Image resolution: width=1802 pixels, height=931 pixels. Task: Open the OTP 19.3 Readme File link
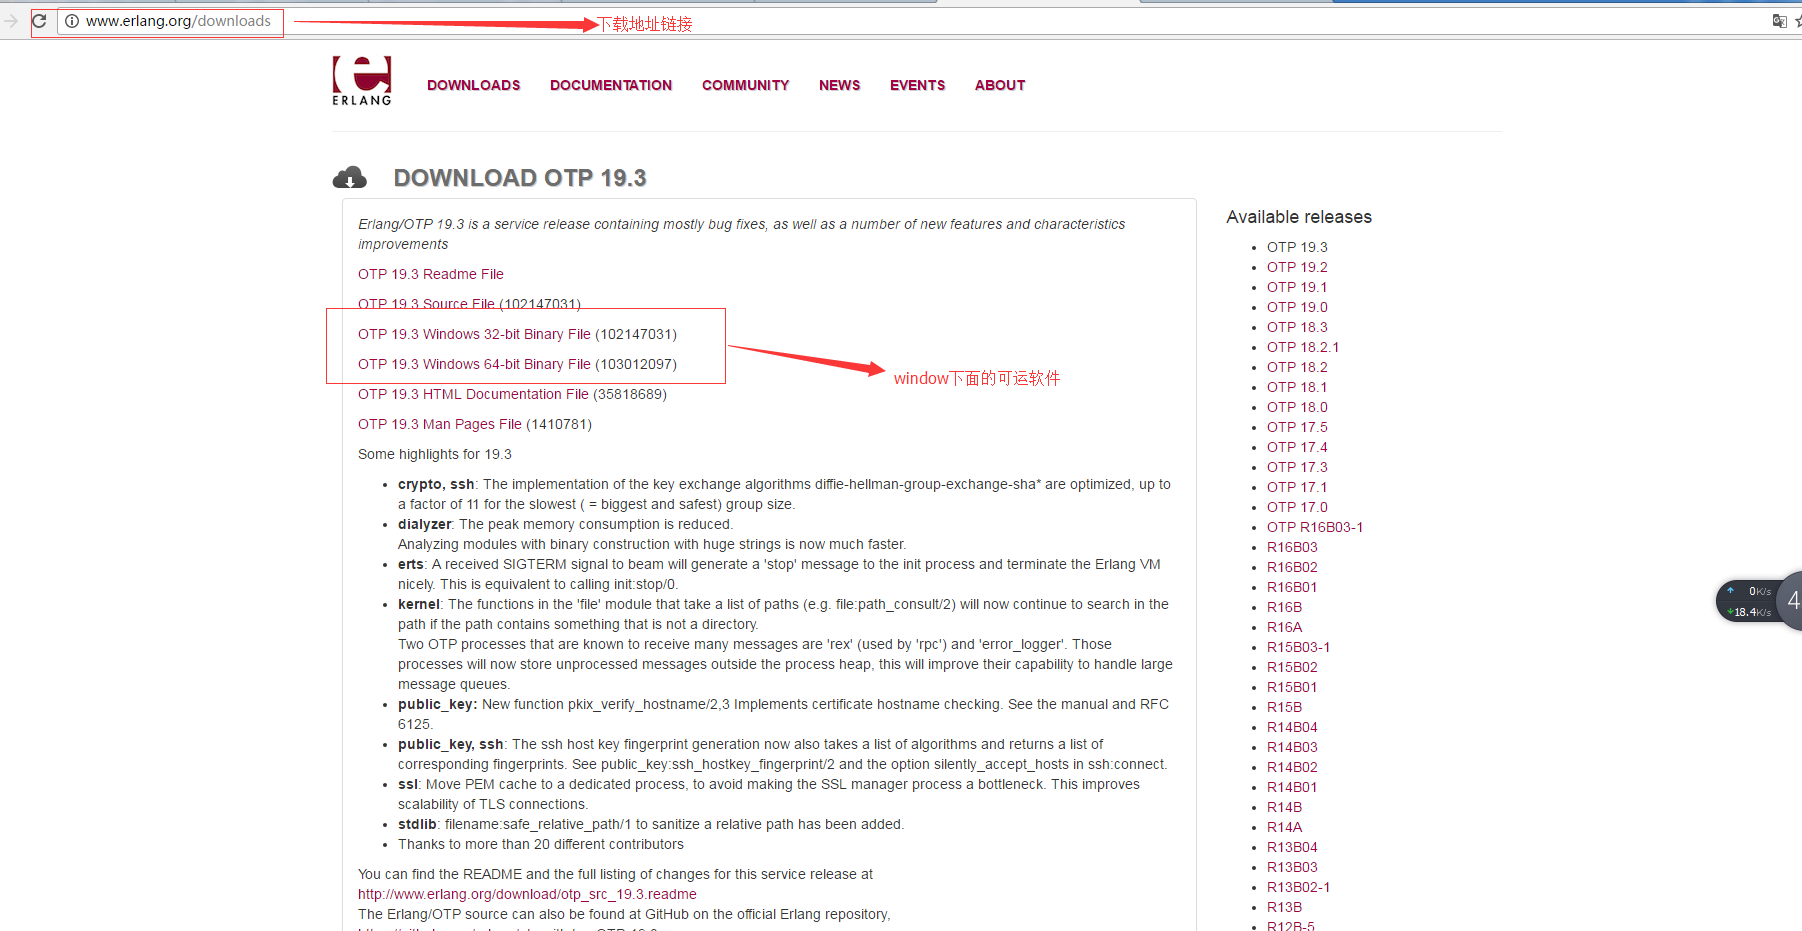(431, 274)
